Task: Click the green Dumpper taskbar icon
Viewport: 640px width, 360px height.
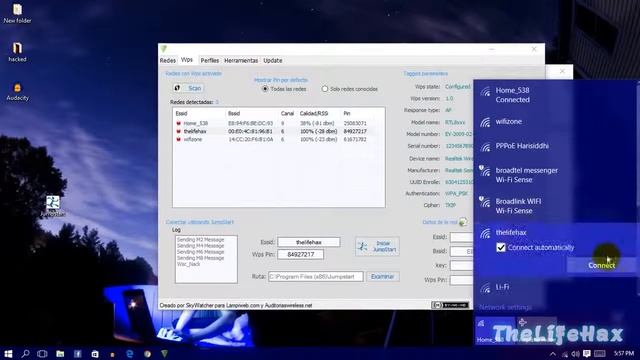Action: coord(164,353)
